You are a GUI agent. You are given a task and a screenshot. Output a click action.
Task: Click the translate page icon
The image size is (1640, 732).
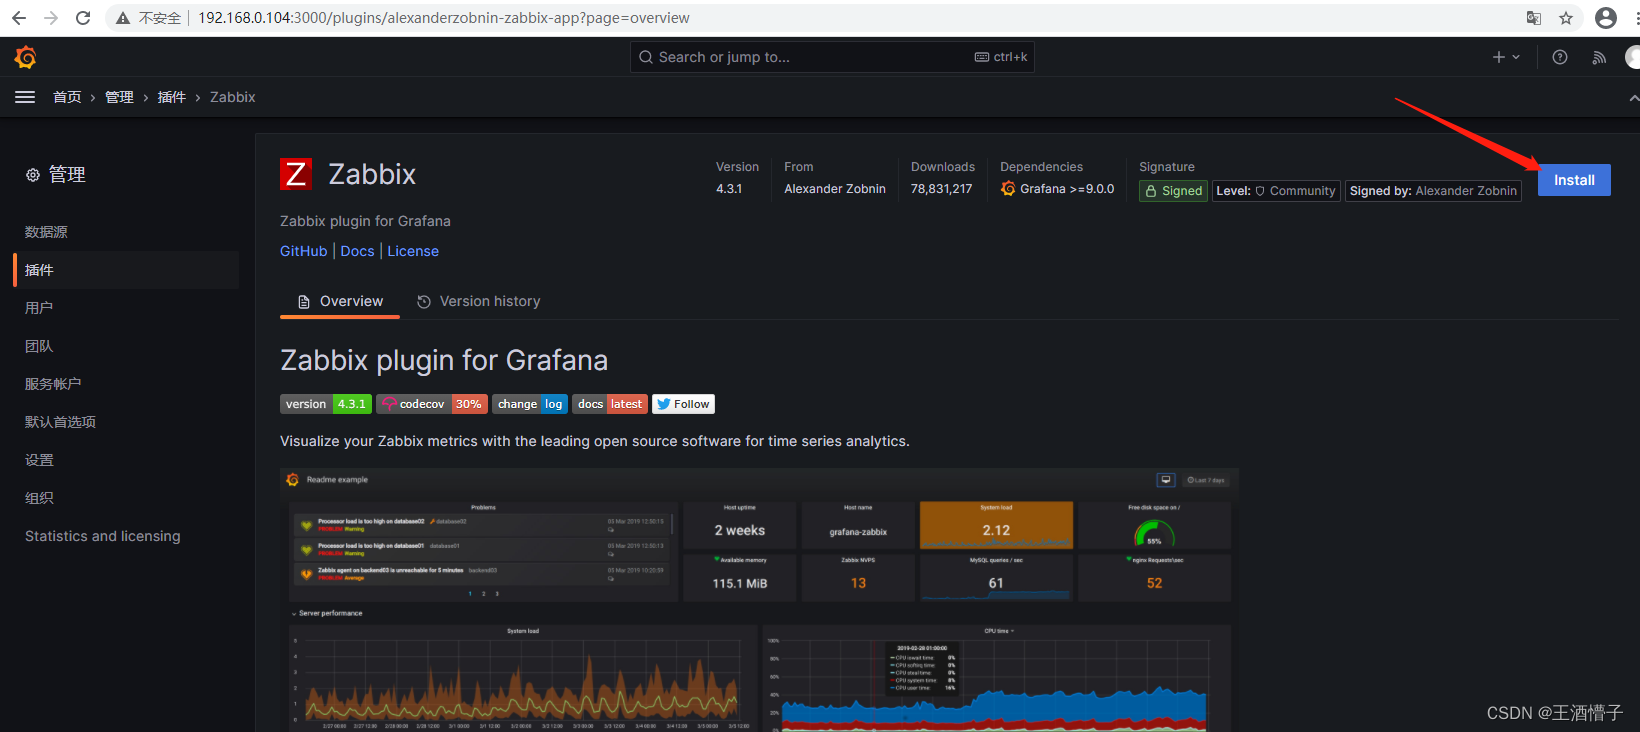[1534, 18]
